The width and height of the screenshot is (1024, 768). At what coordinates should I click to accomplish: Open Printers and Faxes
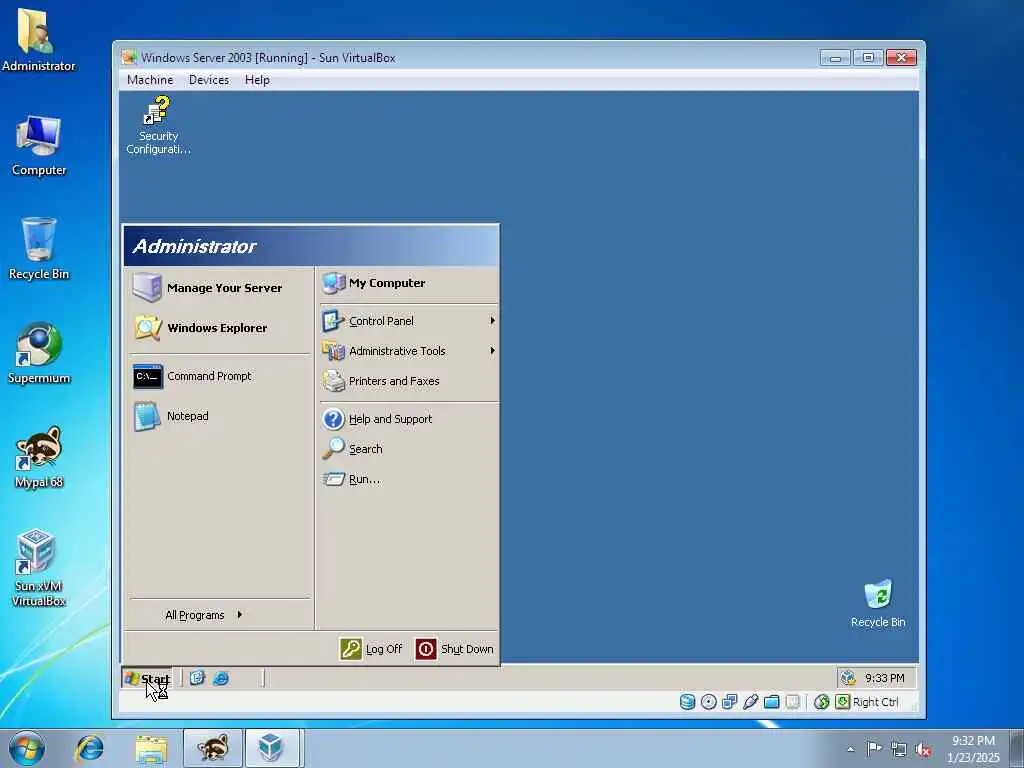409,381
